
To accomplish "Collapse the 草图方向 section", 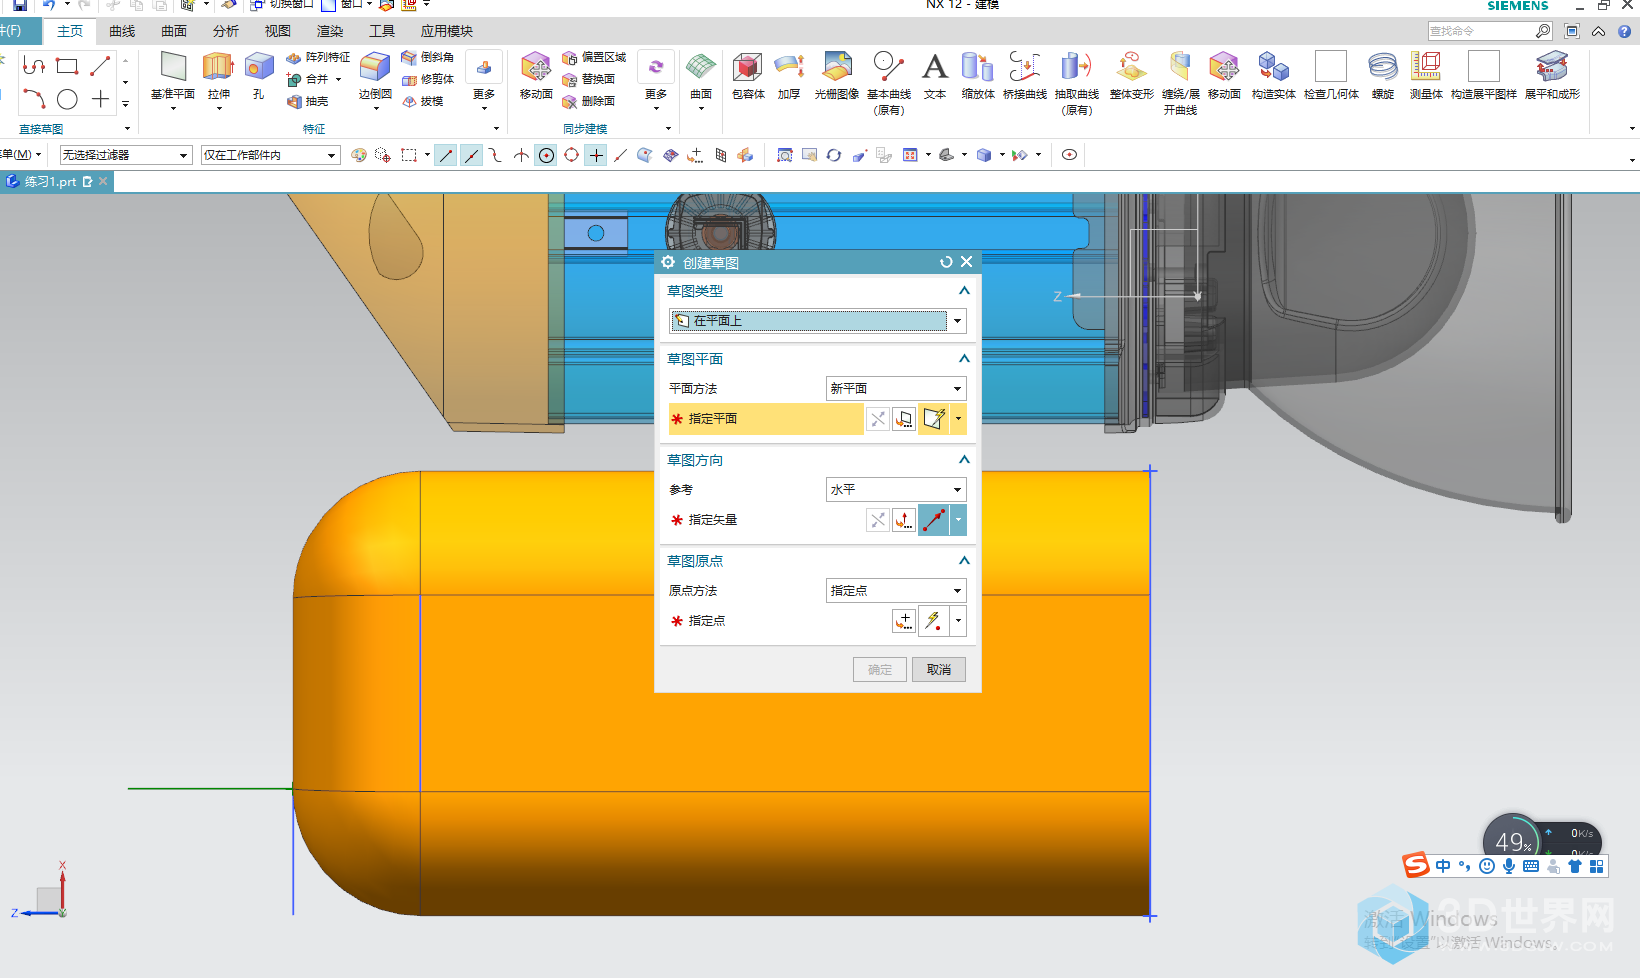I will tap(964, 460).
